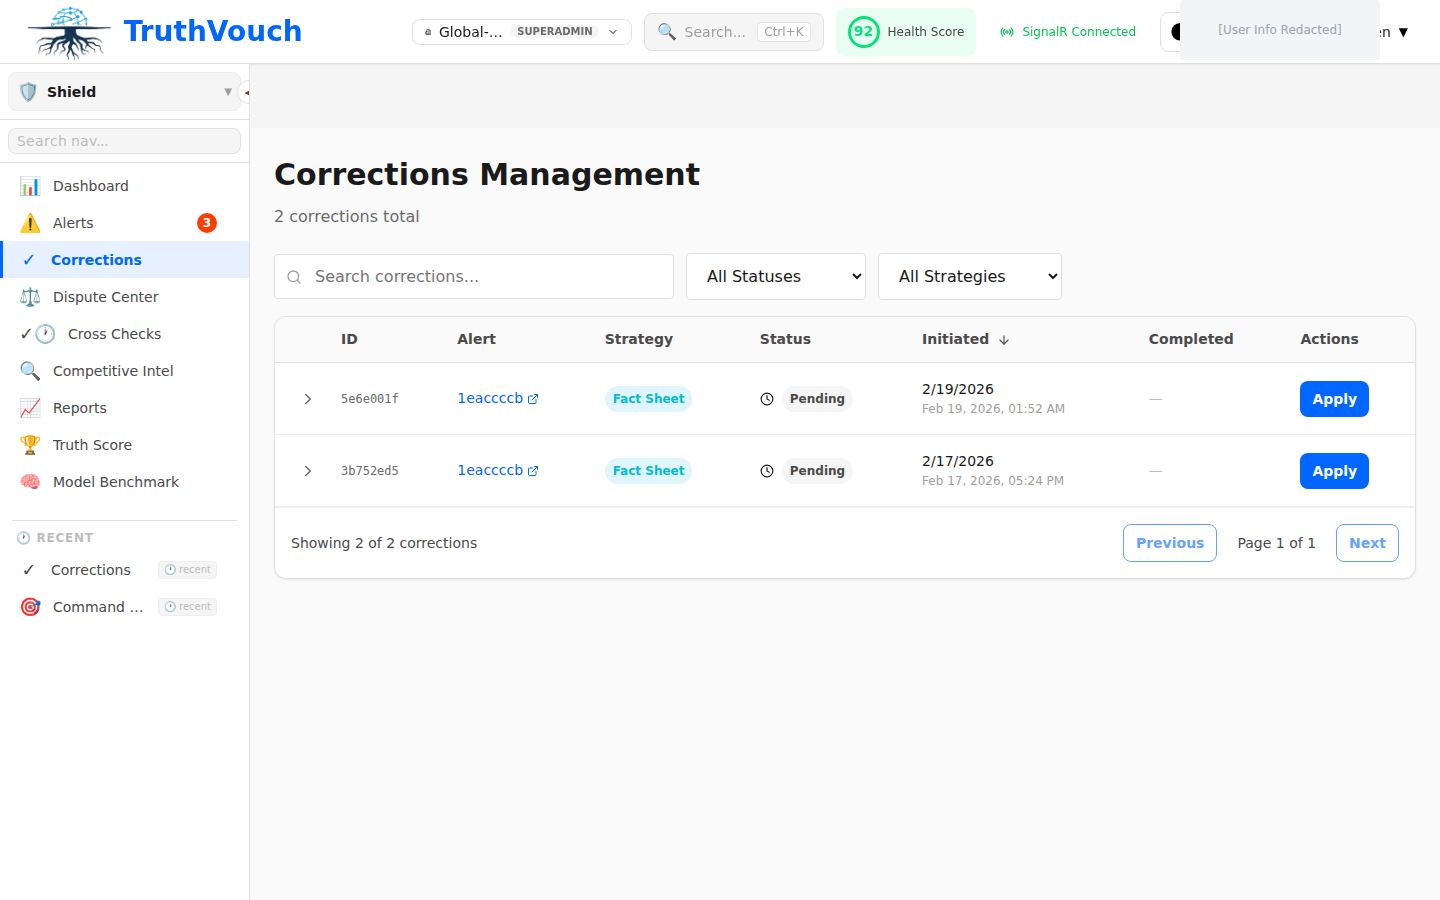Toggle the Initiated column sort arrow

pyautogui.click(x=1003, y=339)
